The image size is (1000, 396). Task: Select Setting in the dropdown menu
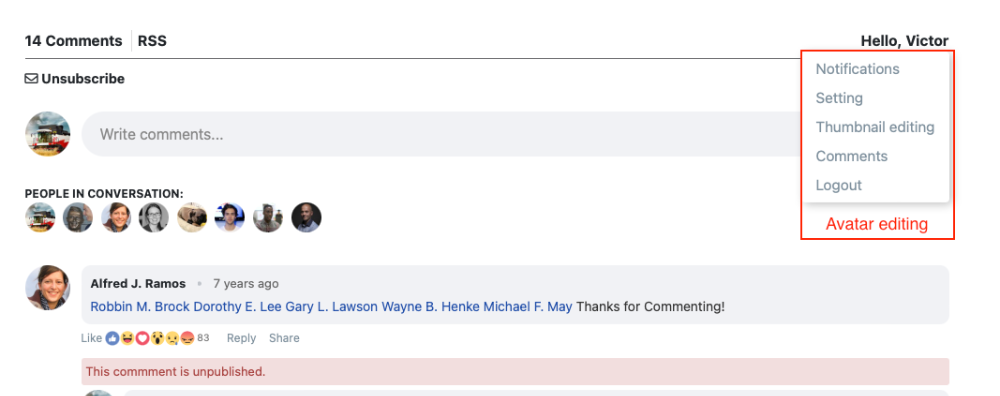coord(839,98)
